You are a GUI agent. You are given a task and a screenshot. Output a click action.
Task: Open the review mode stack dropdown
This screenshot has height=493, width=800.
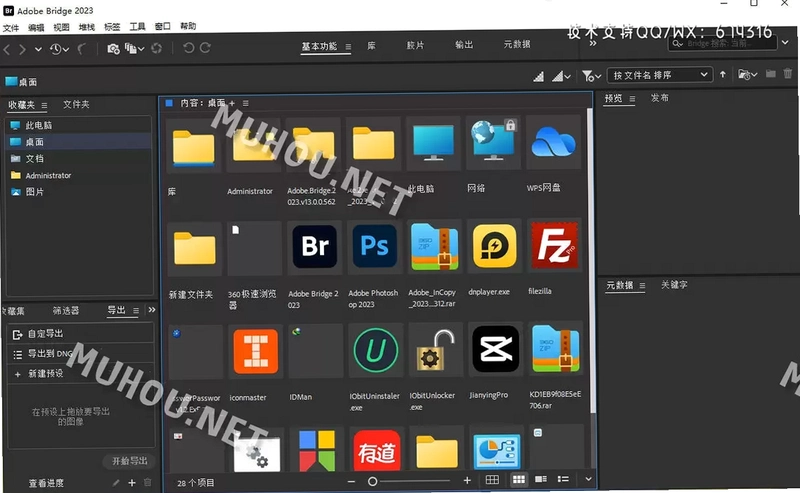135,48
